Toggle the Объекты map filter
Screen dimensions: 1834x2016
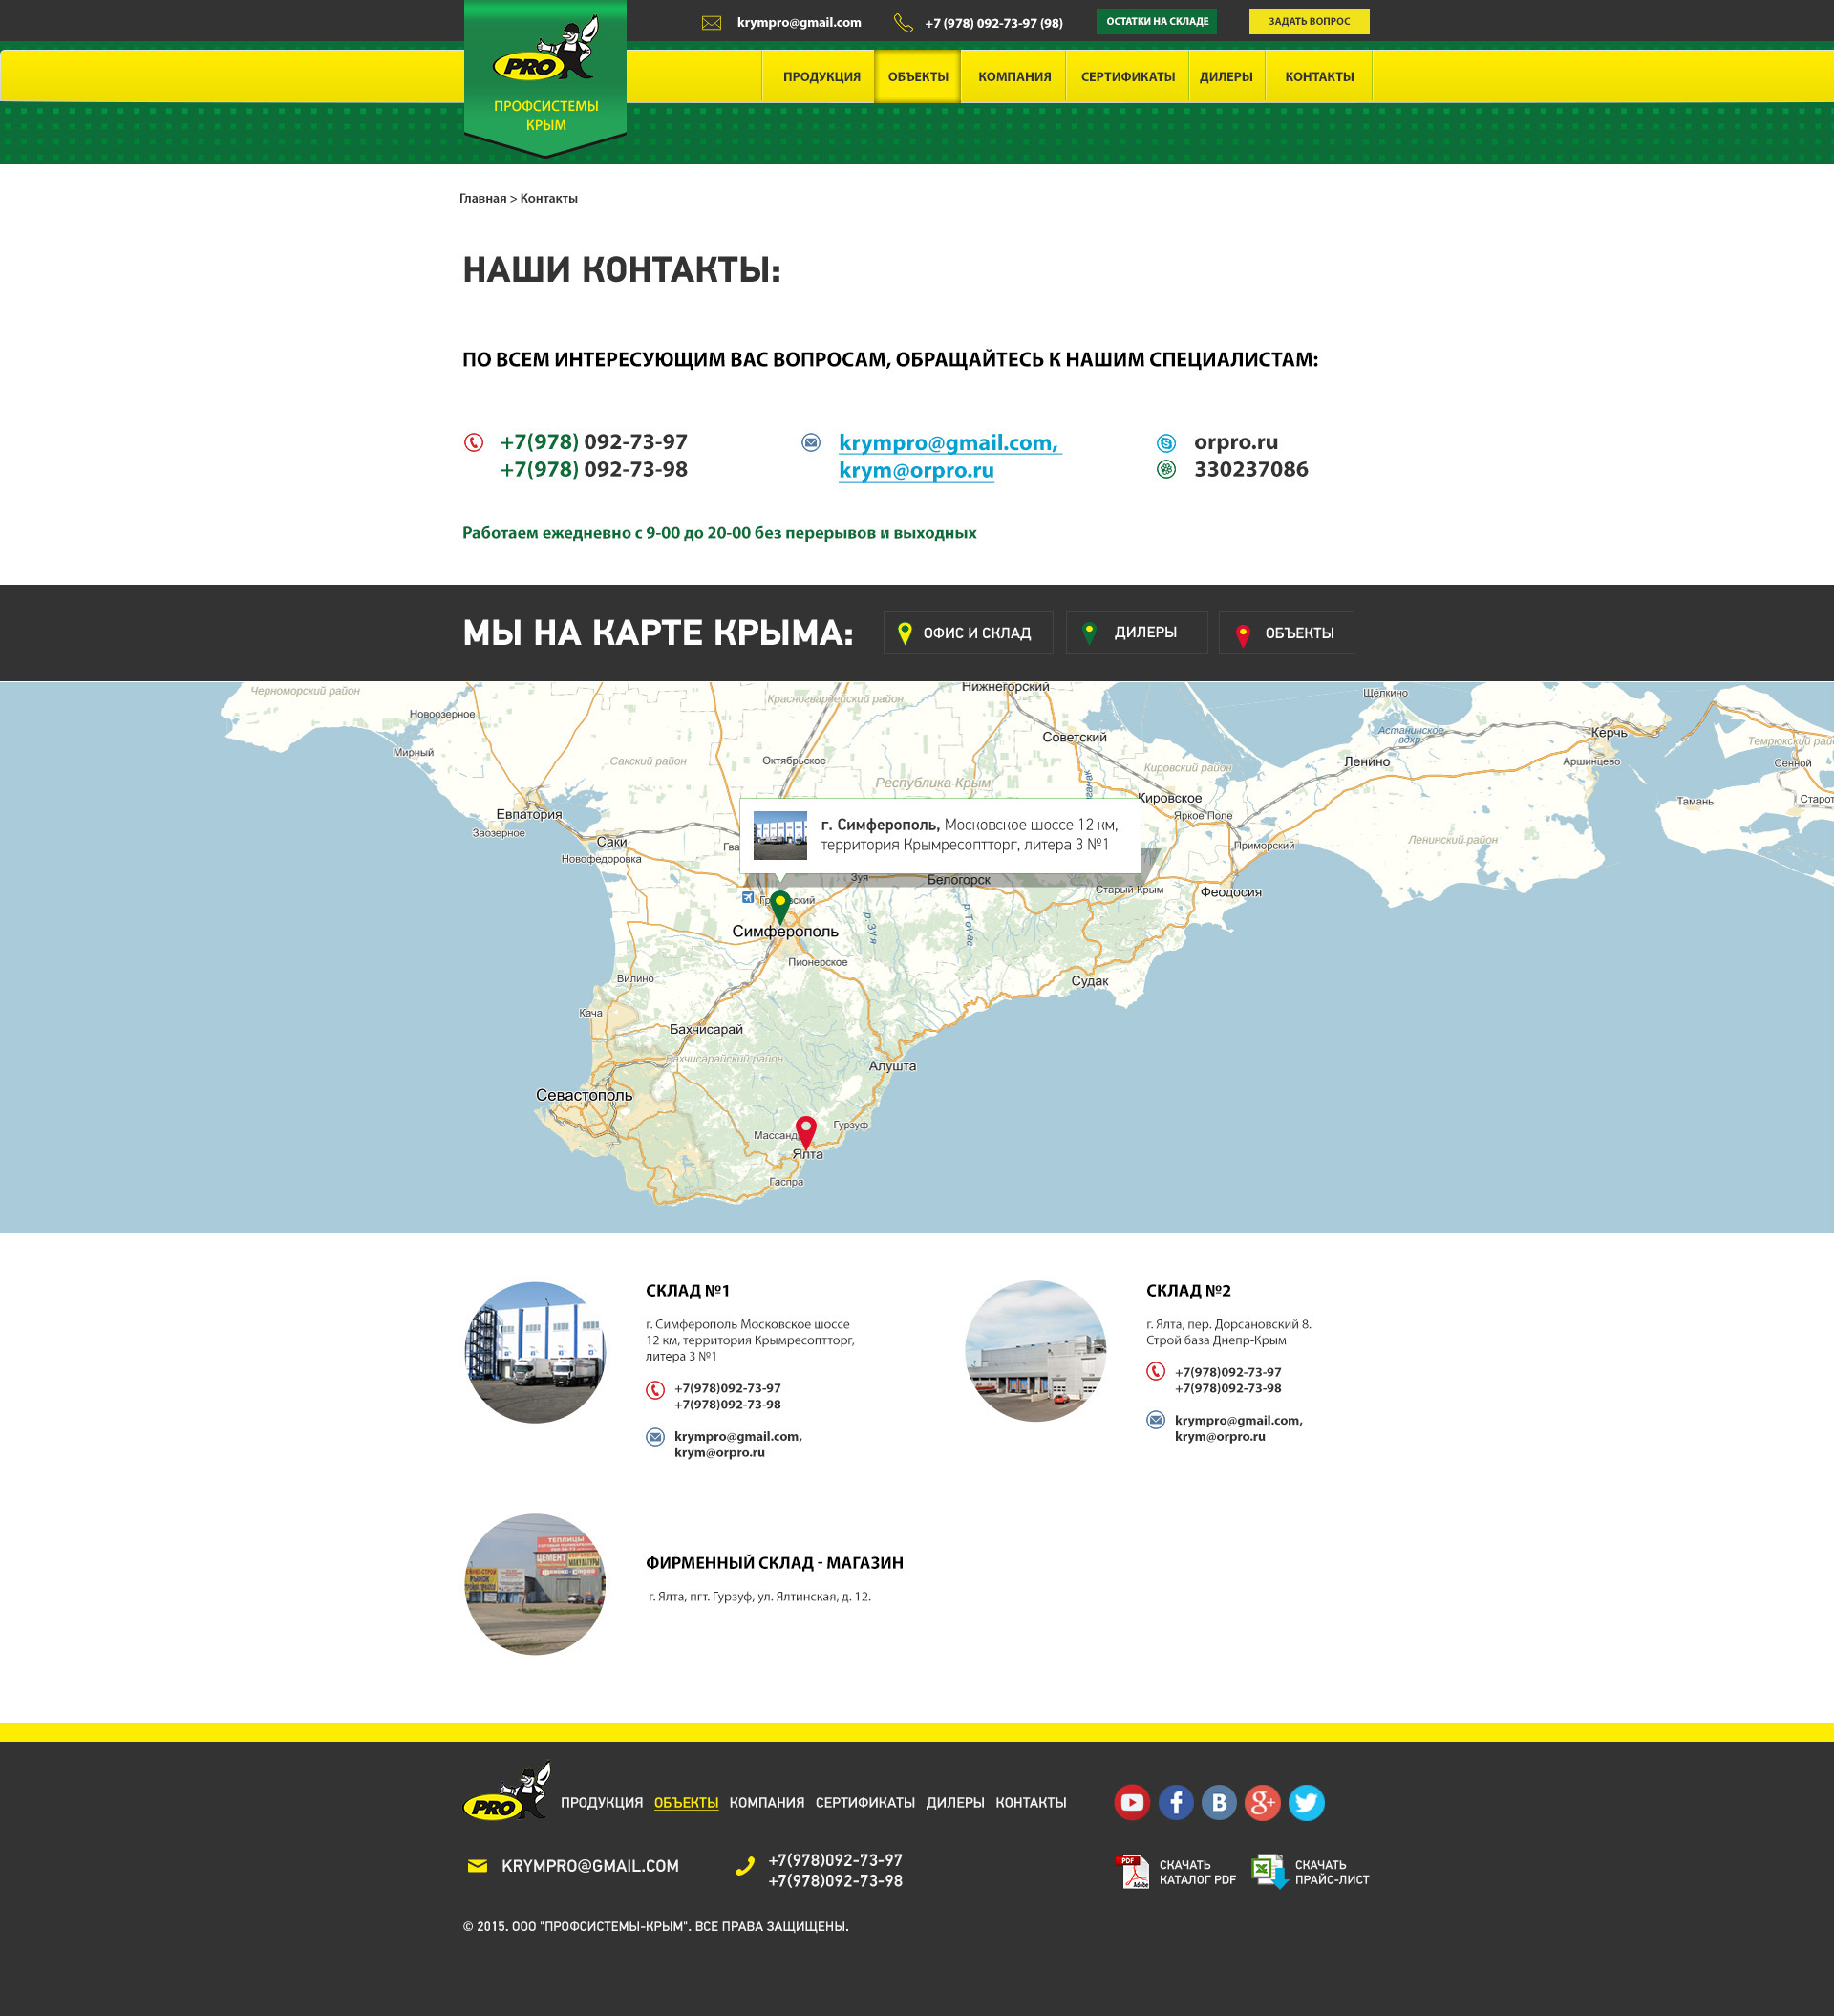(1285, 633)
